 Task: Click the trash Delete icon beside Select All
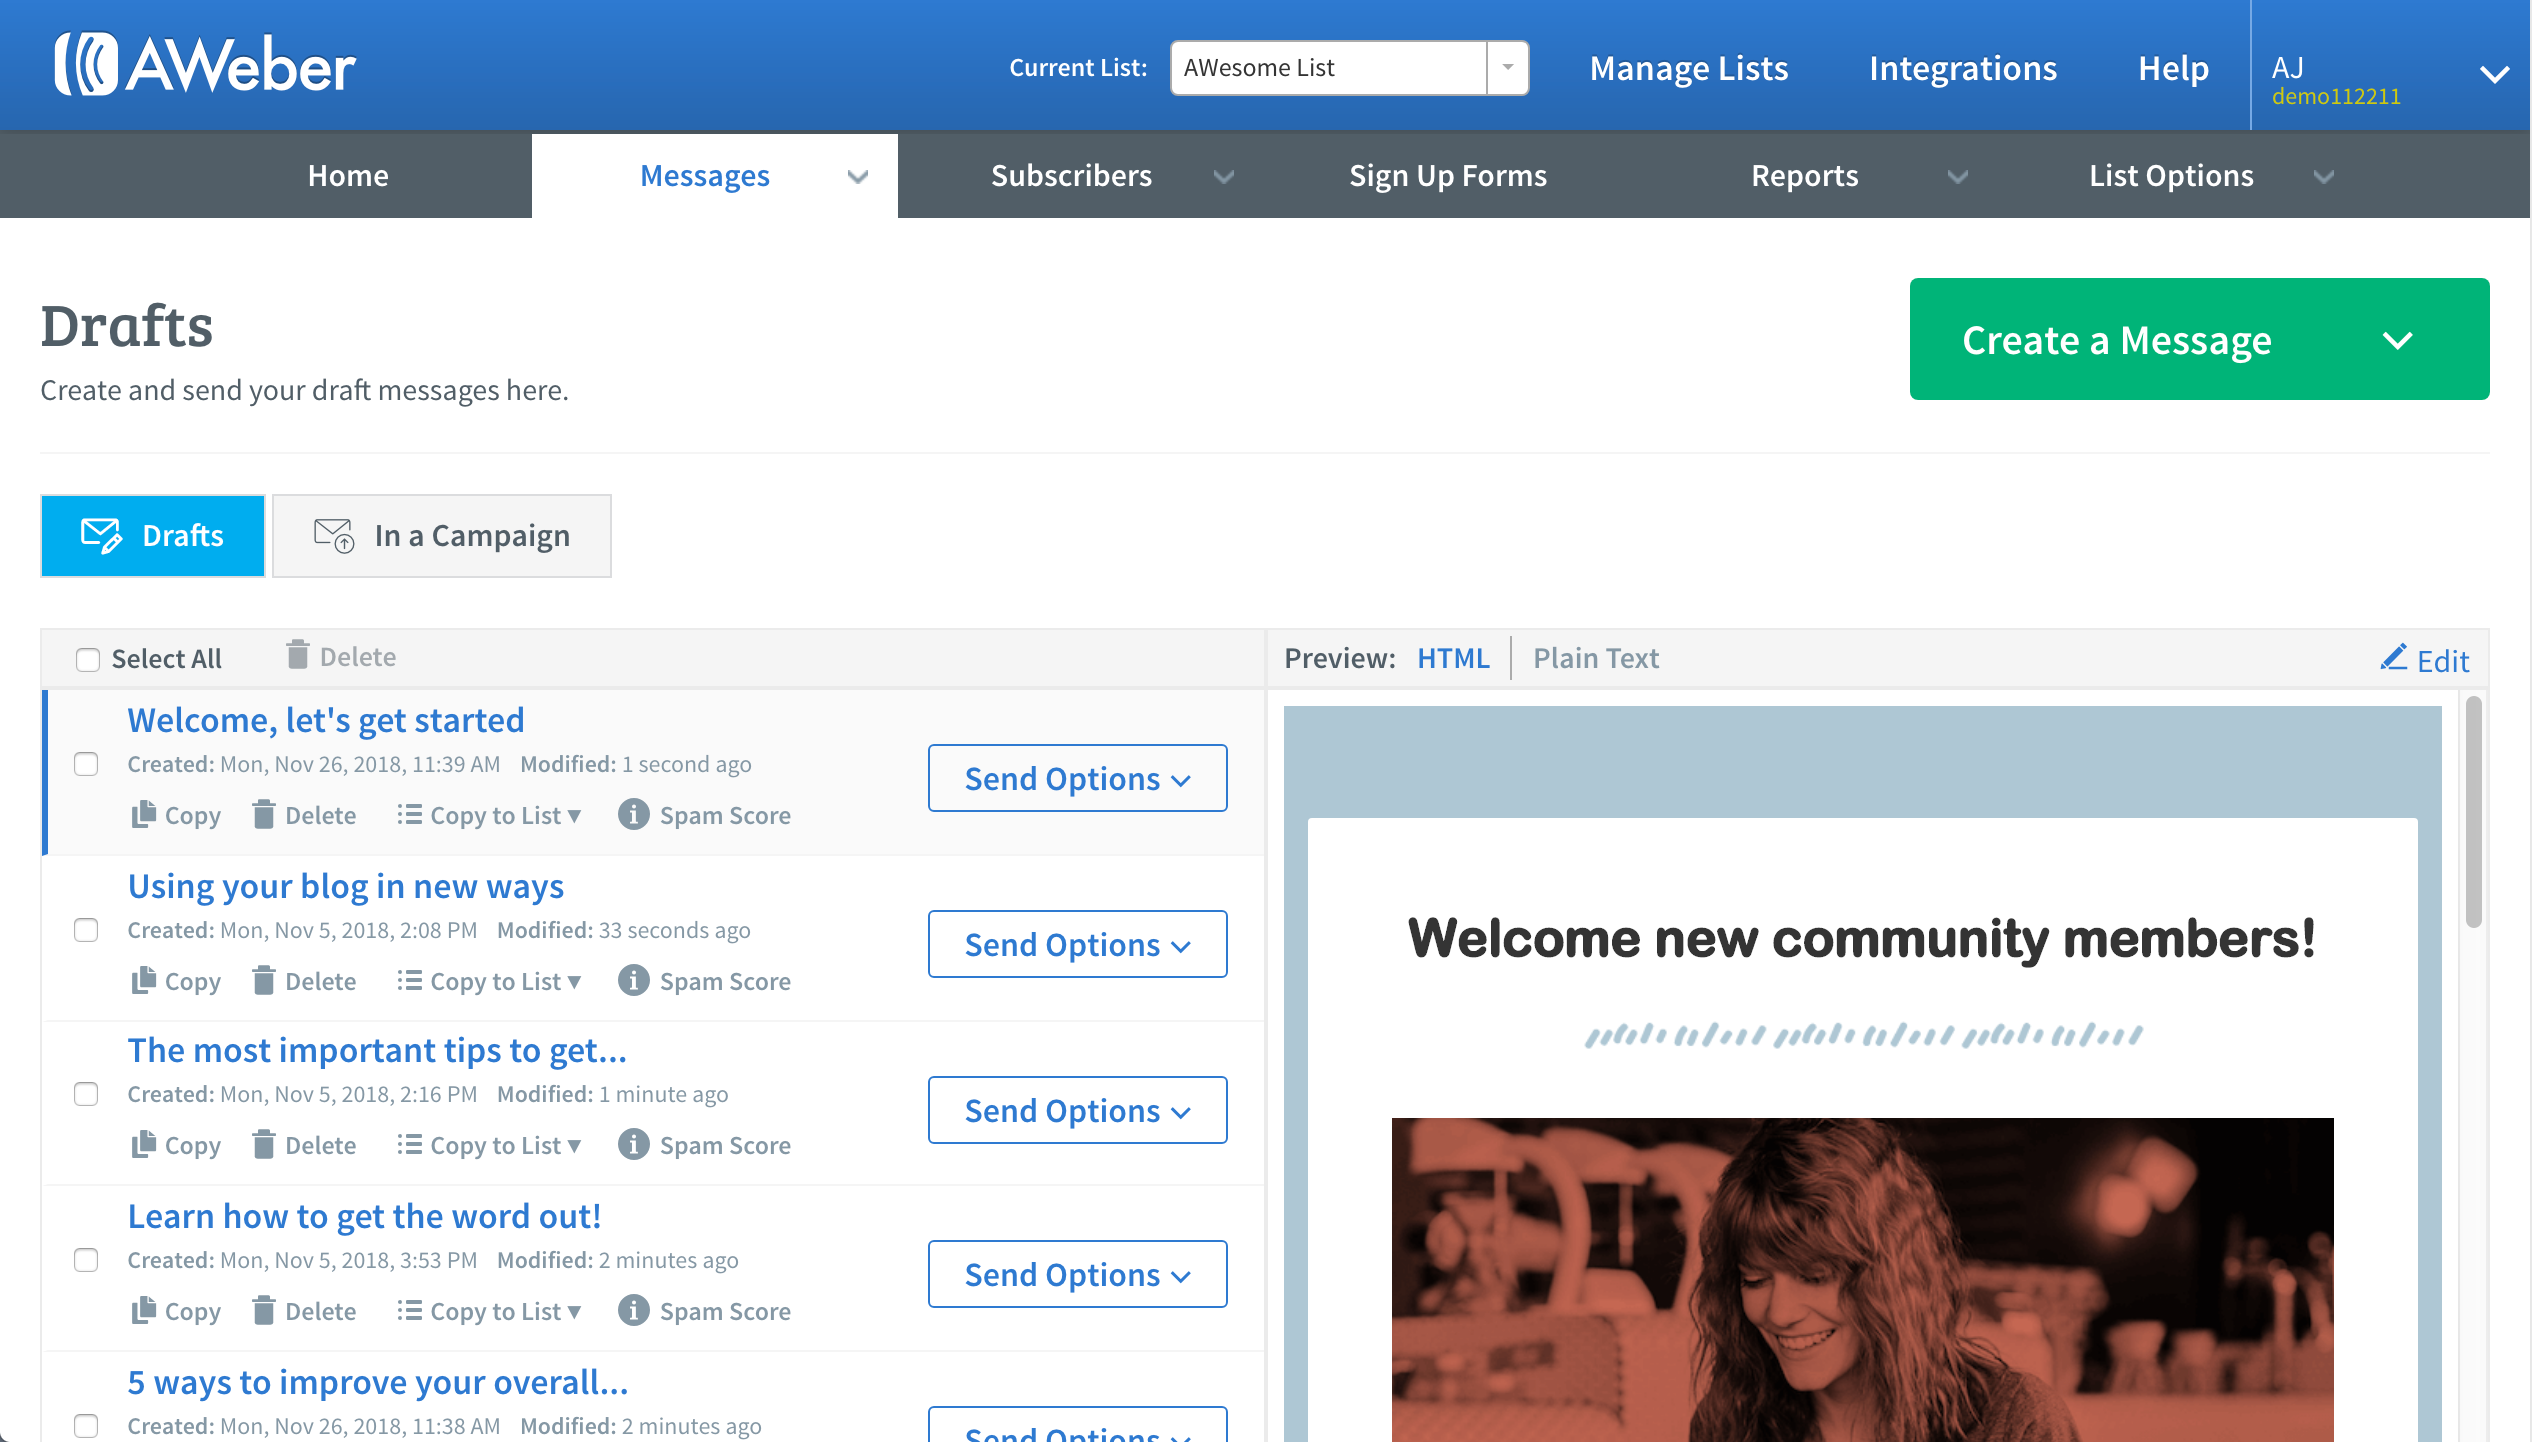pyautogui.click(x=297, y=655)
